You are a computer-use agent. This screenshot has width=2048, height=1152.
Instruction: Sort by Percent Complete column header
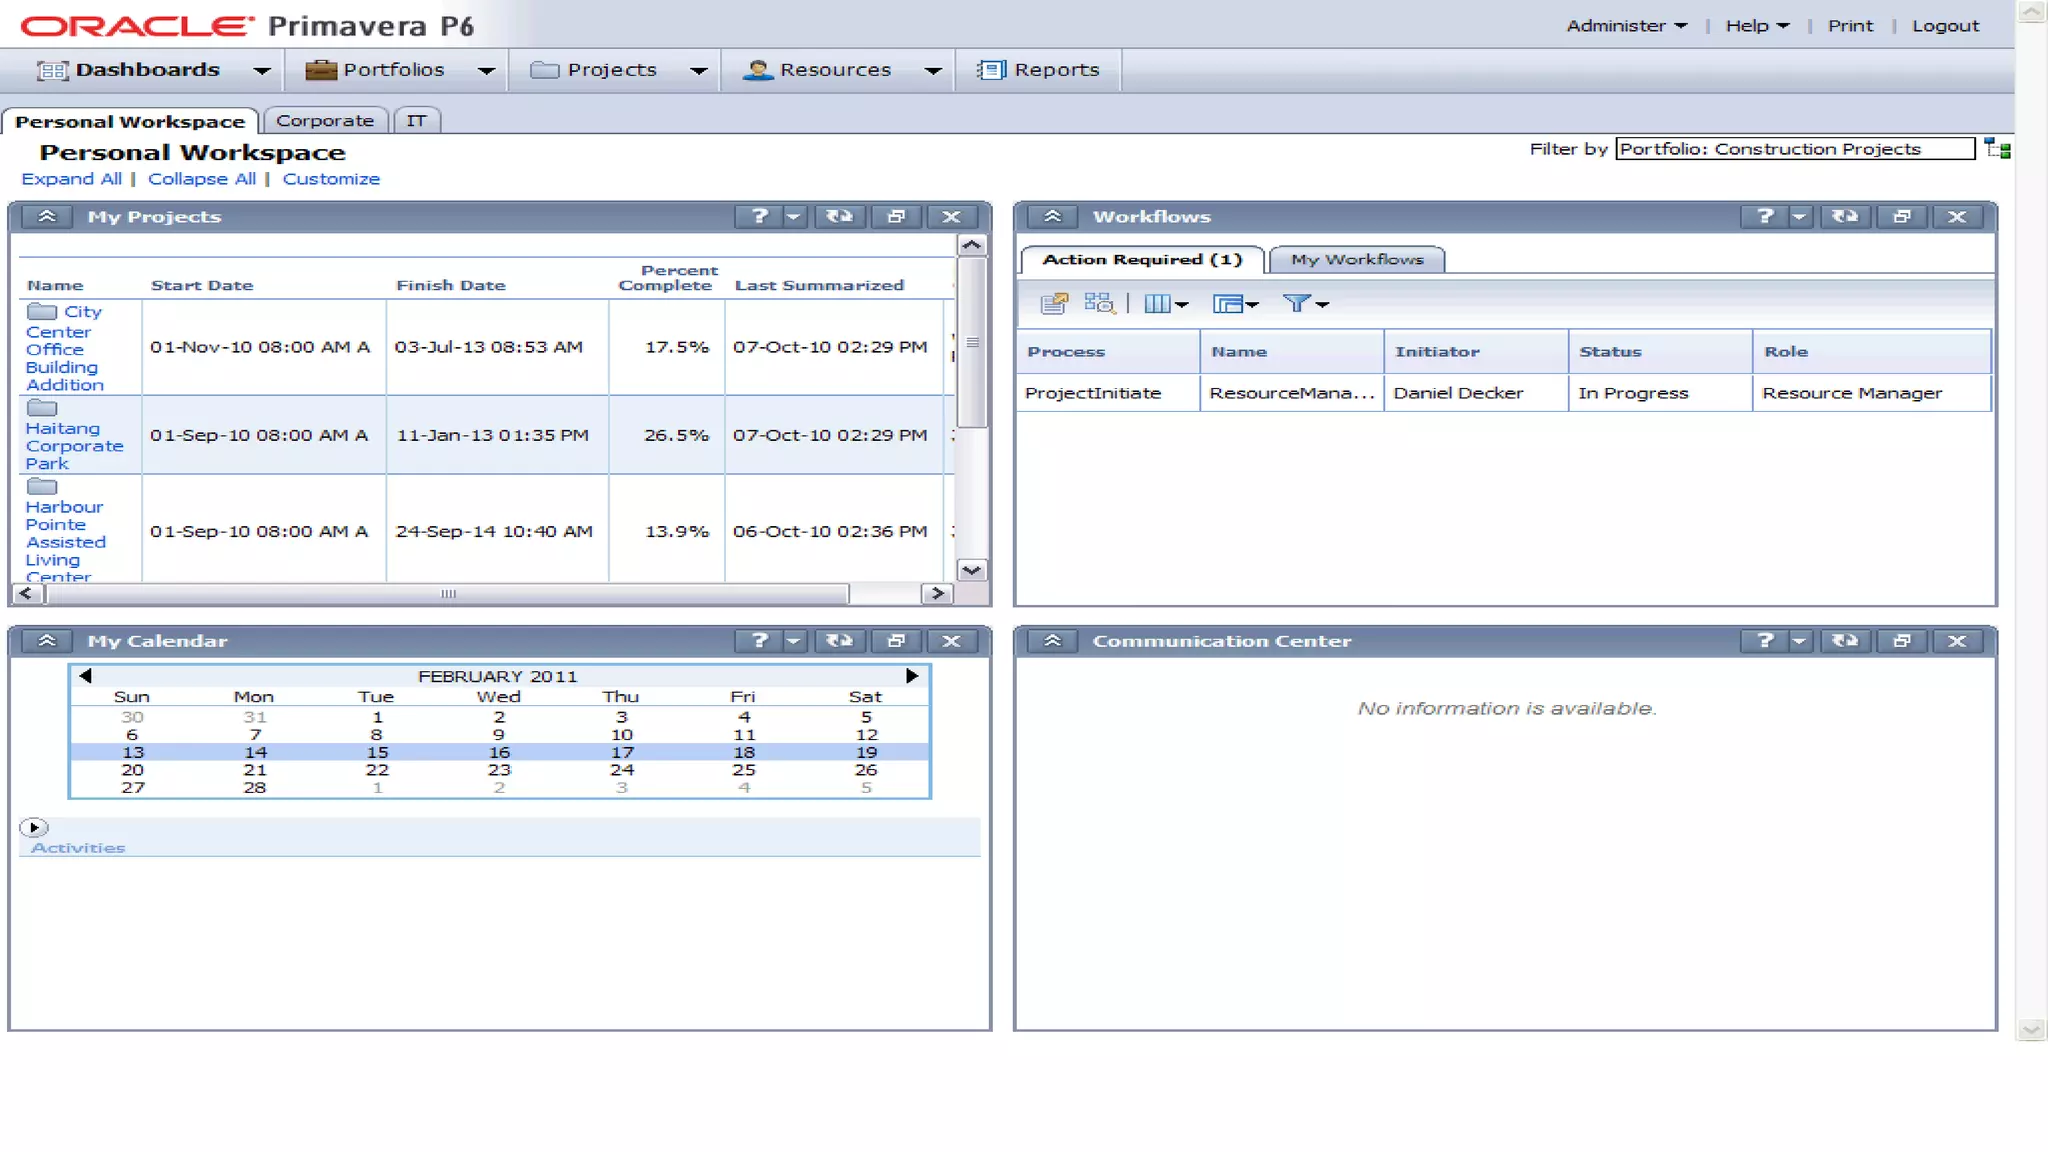[x=667, y=277]
